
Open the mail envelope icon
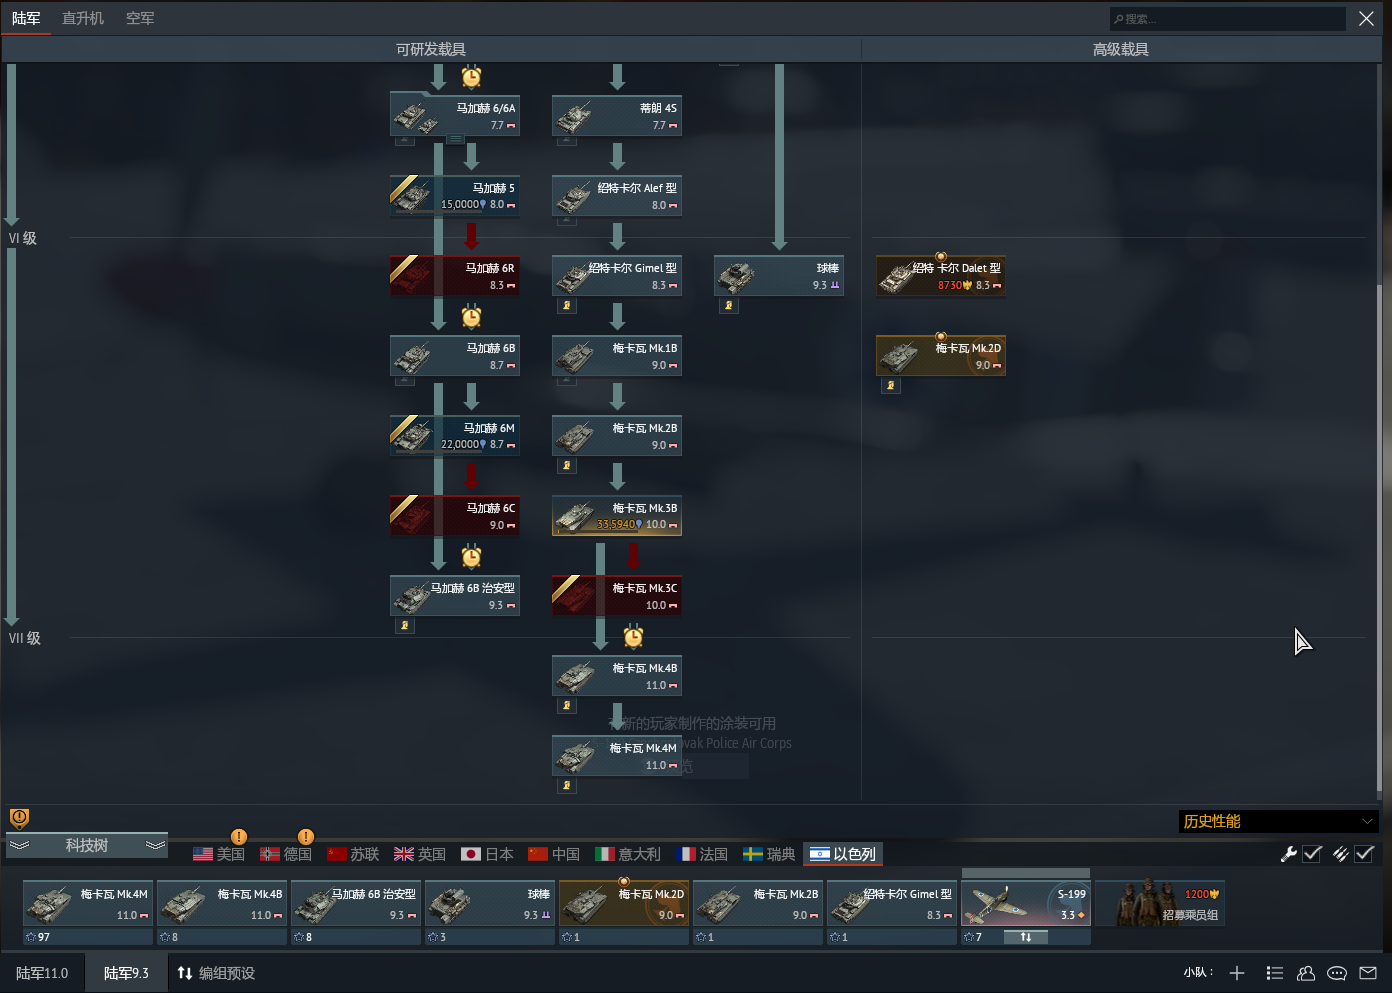(1367, 973)
